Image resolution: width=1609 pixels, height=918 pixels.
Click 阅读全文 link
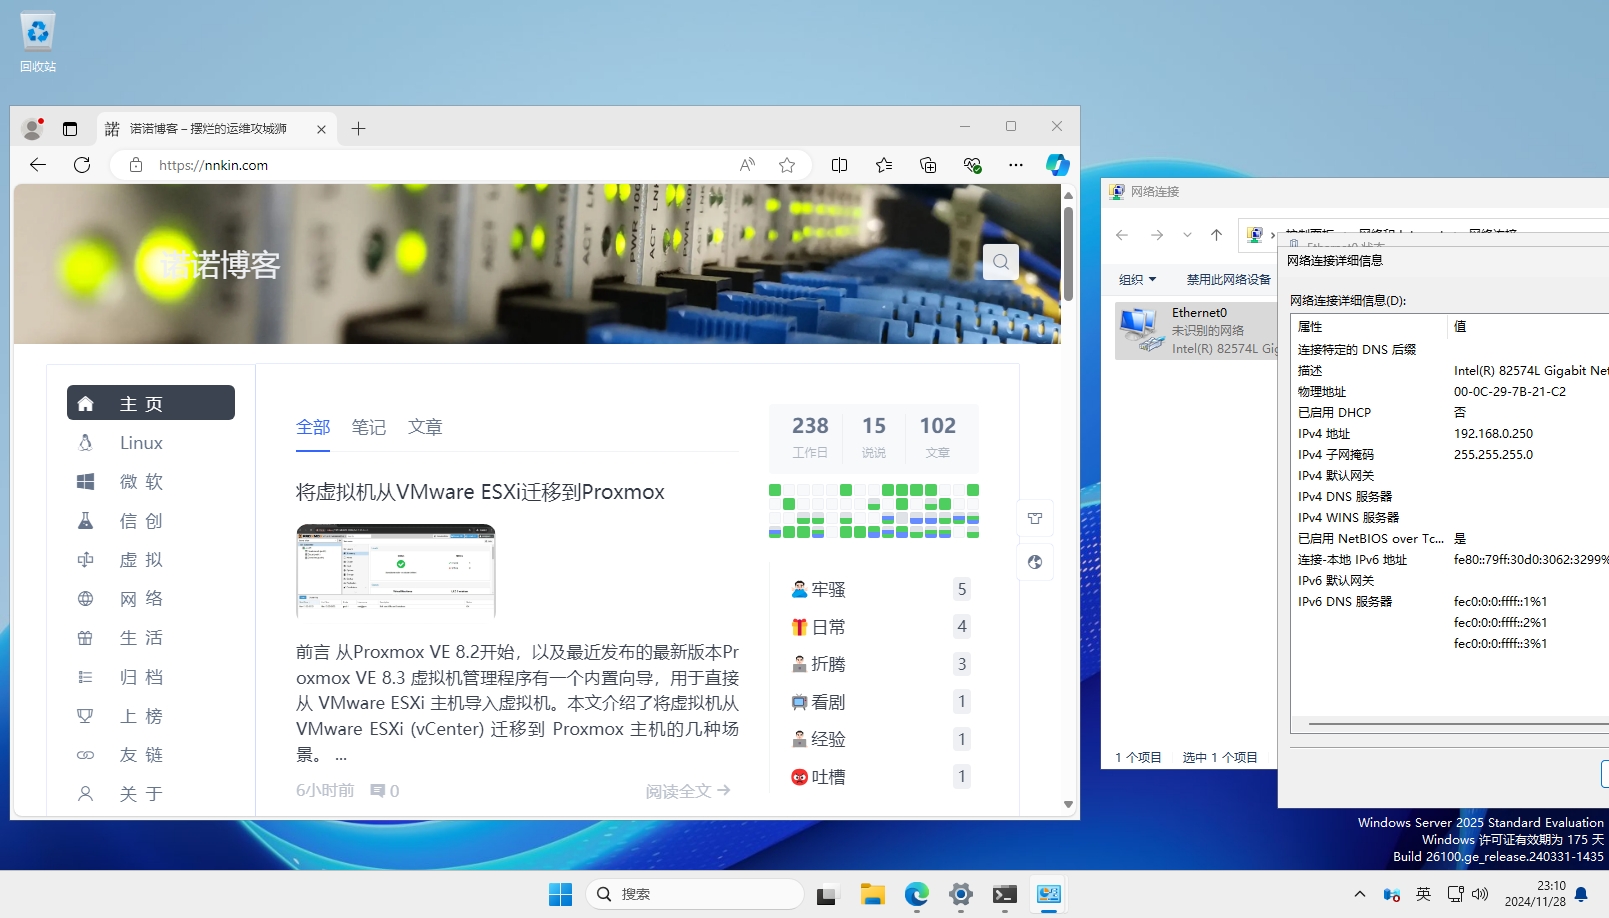click(687, 791)
